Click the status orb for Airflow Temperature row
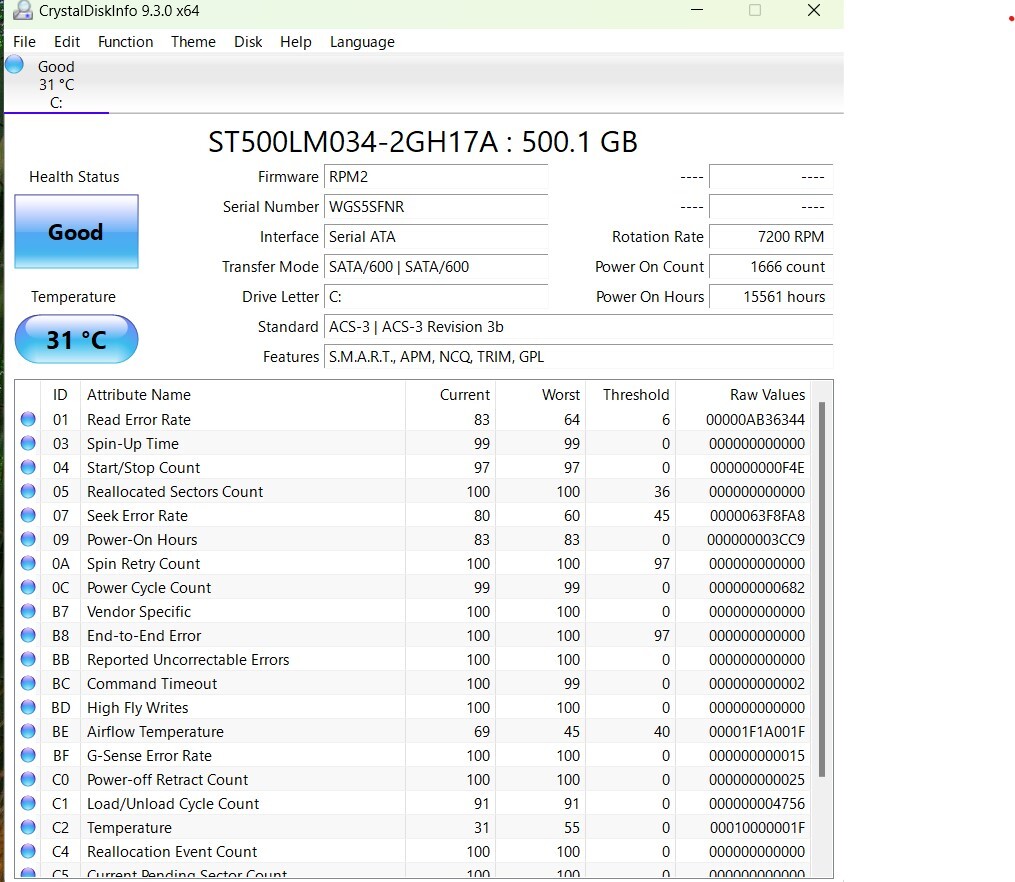 pos(28,732)
